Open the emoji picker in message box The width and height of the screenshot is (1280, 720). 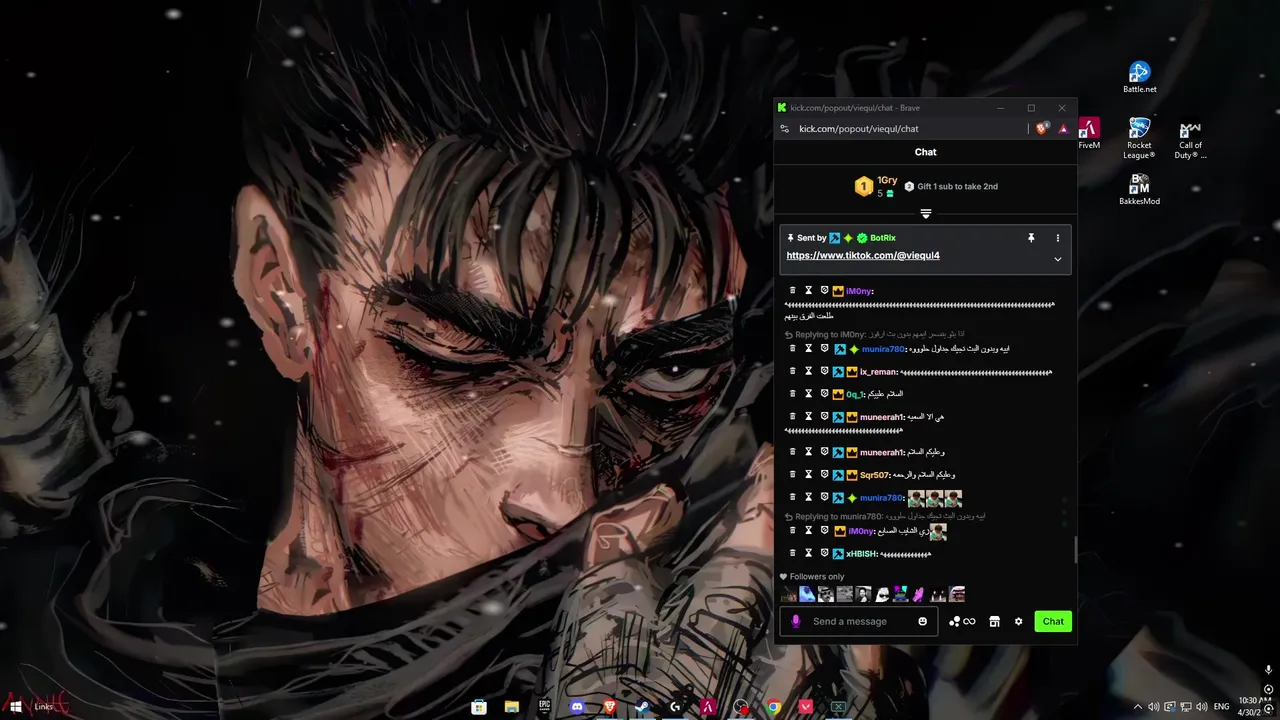[x=922, y=622]
